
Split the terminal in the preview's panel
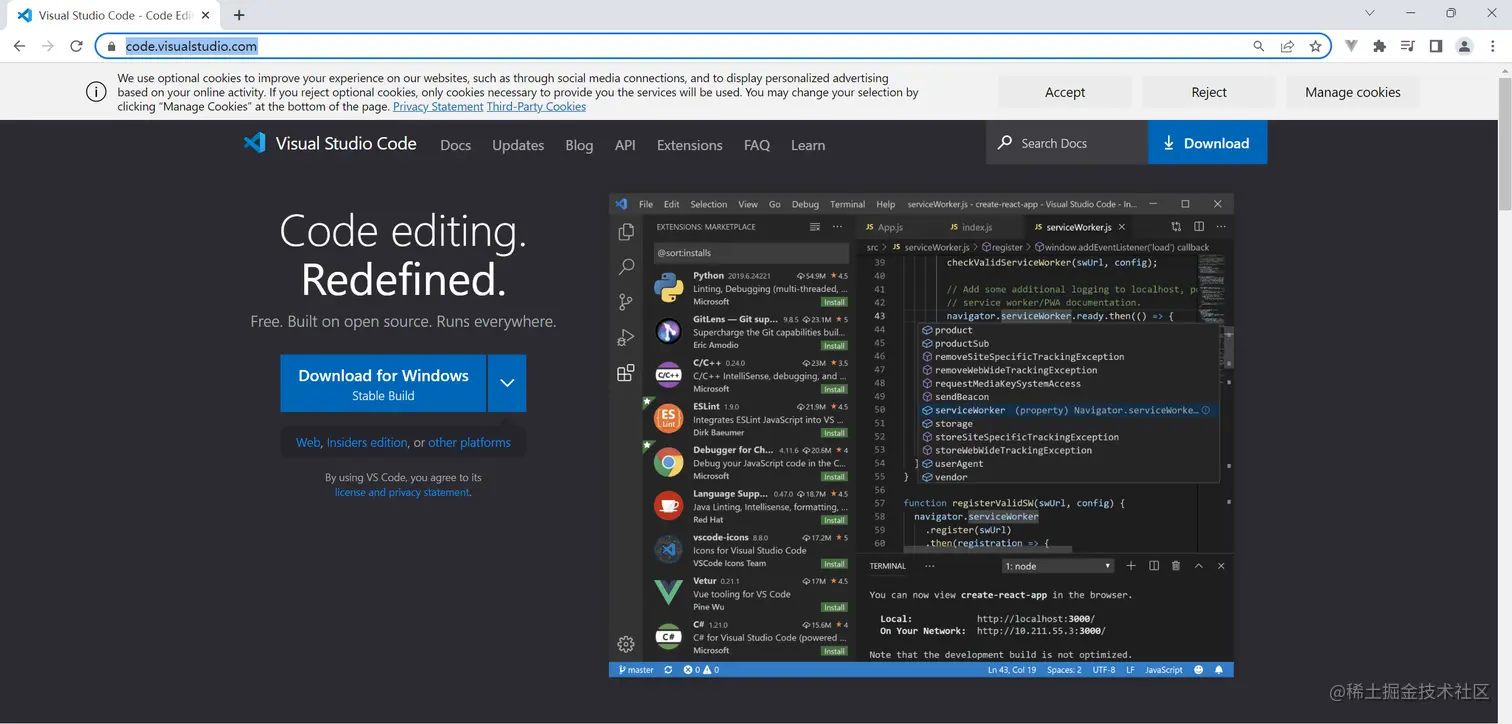[1154, 566]
